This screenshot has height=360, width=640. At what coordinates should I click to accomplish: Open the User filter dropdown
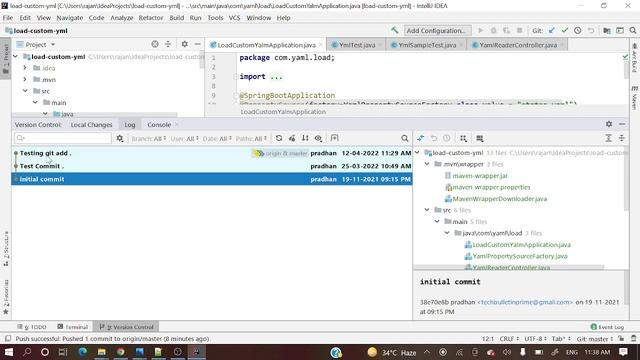pyautogui.click(x=184, y=139)
